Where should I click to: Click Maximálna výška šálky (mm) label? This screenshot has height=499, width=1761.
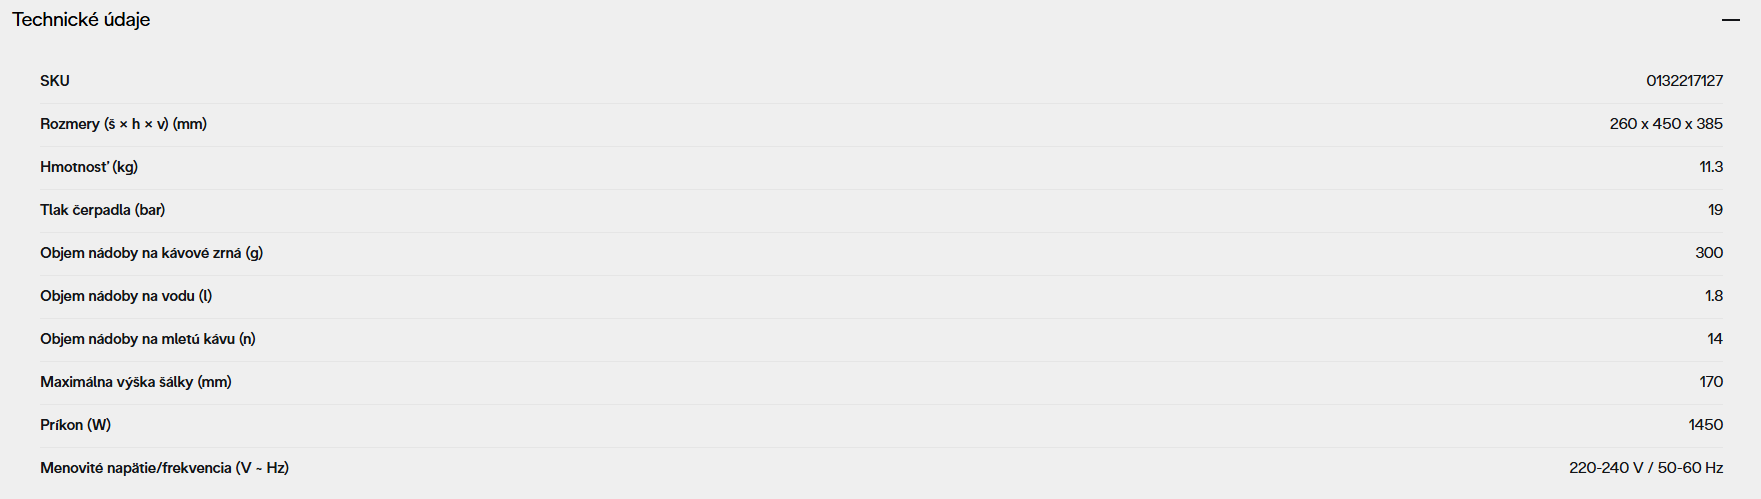tap(135, 382)
